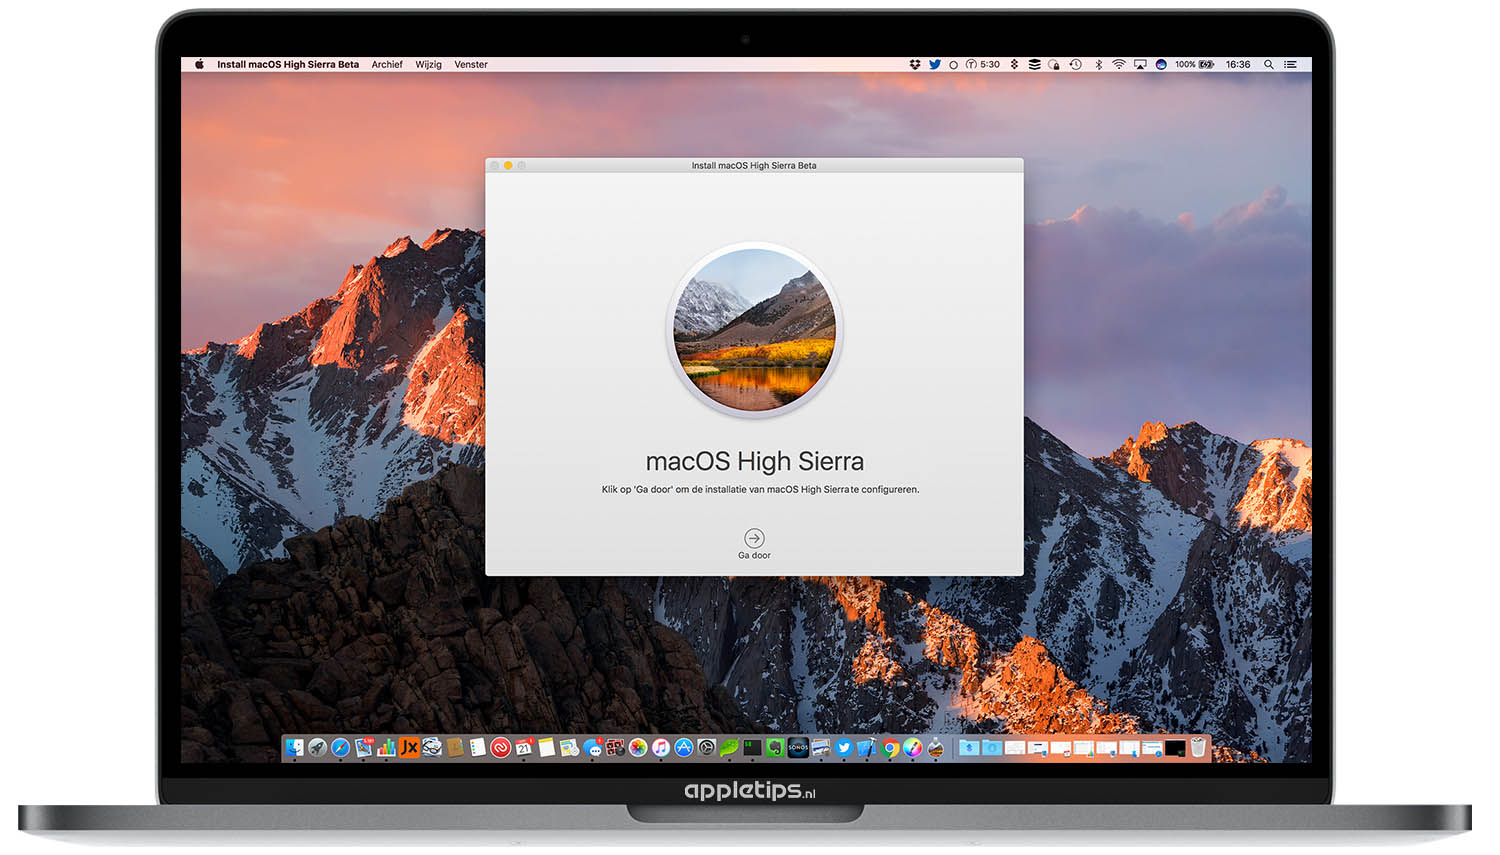Open the Bluetooth menu
This screenshot has width=1500, height=855.
click(1098, 65)
